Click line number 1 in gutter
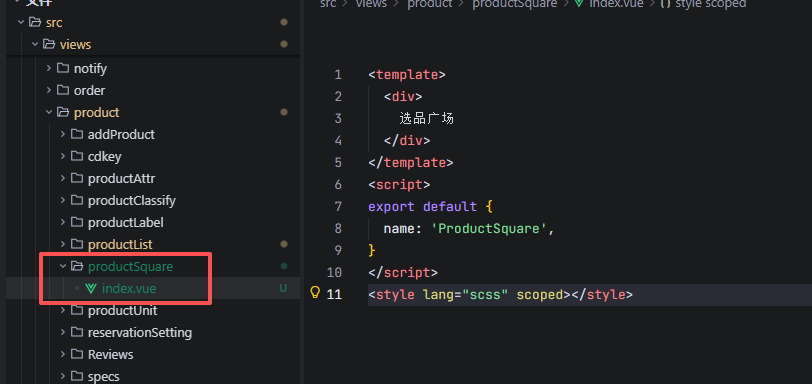This screenshot has height=384, width=812. pos(338,75)
